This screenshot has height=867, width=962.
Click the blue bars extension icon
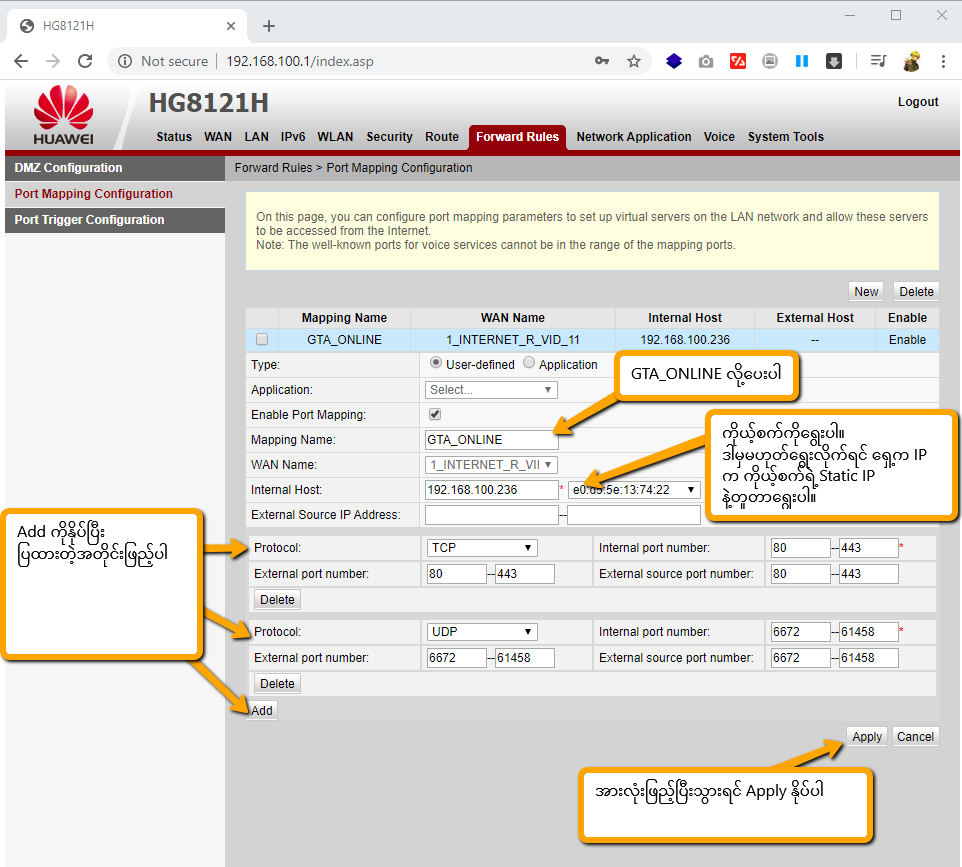801,61
